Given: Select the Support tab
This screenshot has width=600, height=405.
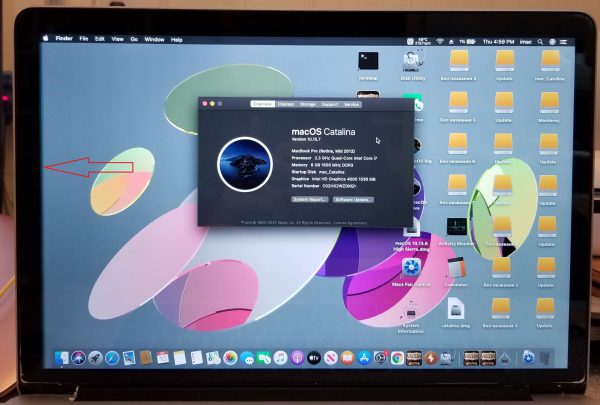Looking at the screenshot, I should click(330, 104).
